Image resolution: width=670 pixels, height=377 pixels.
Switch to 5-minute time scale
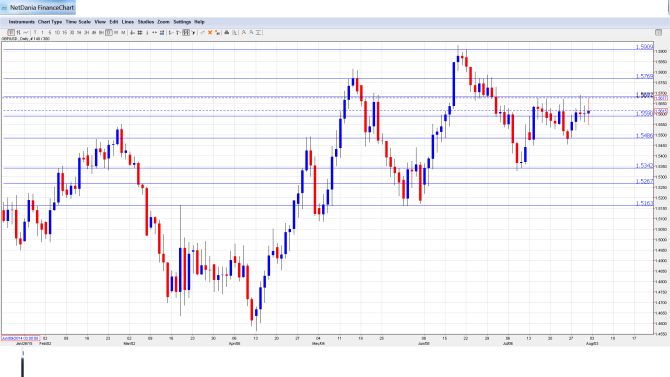[50, 32]
